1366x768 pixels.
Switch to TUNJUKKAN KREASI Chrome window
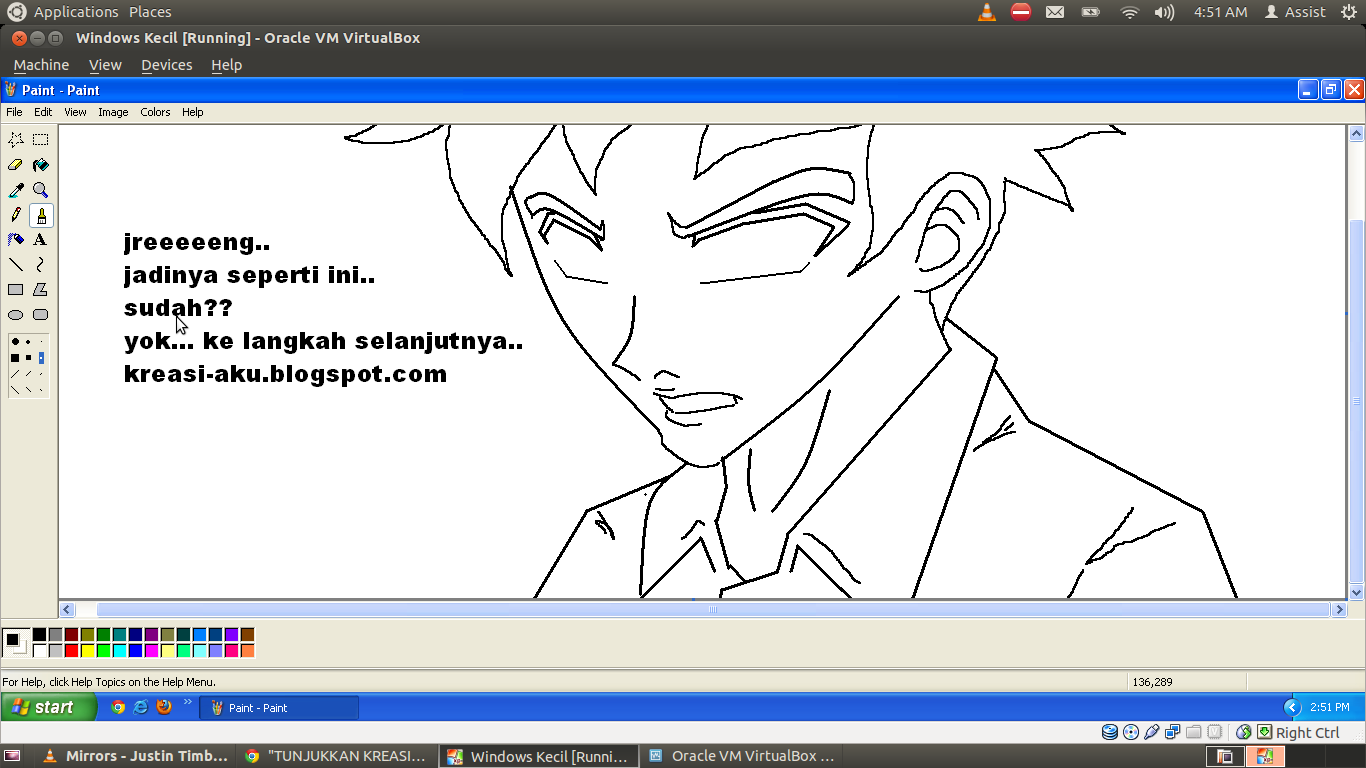pyautogui.click(x=338, y=756)
